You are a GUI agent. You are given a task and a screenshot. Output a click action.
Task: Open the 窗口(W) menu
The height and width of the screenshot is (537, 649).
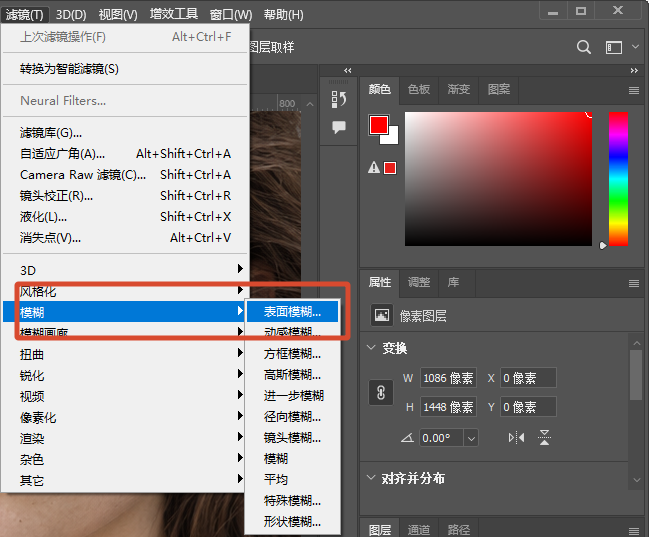(231, 15)
